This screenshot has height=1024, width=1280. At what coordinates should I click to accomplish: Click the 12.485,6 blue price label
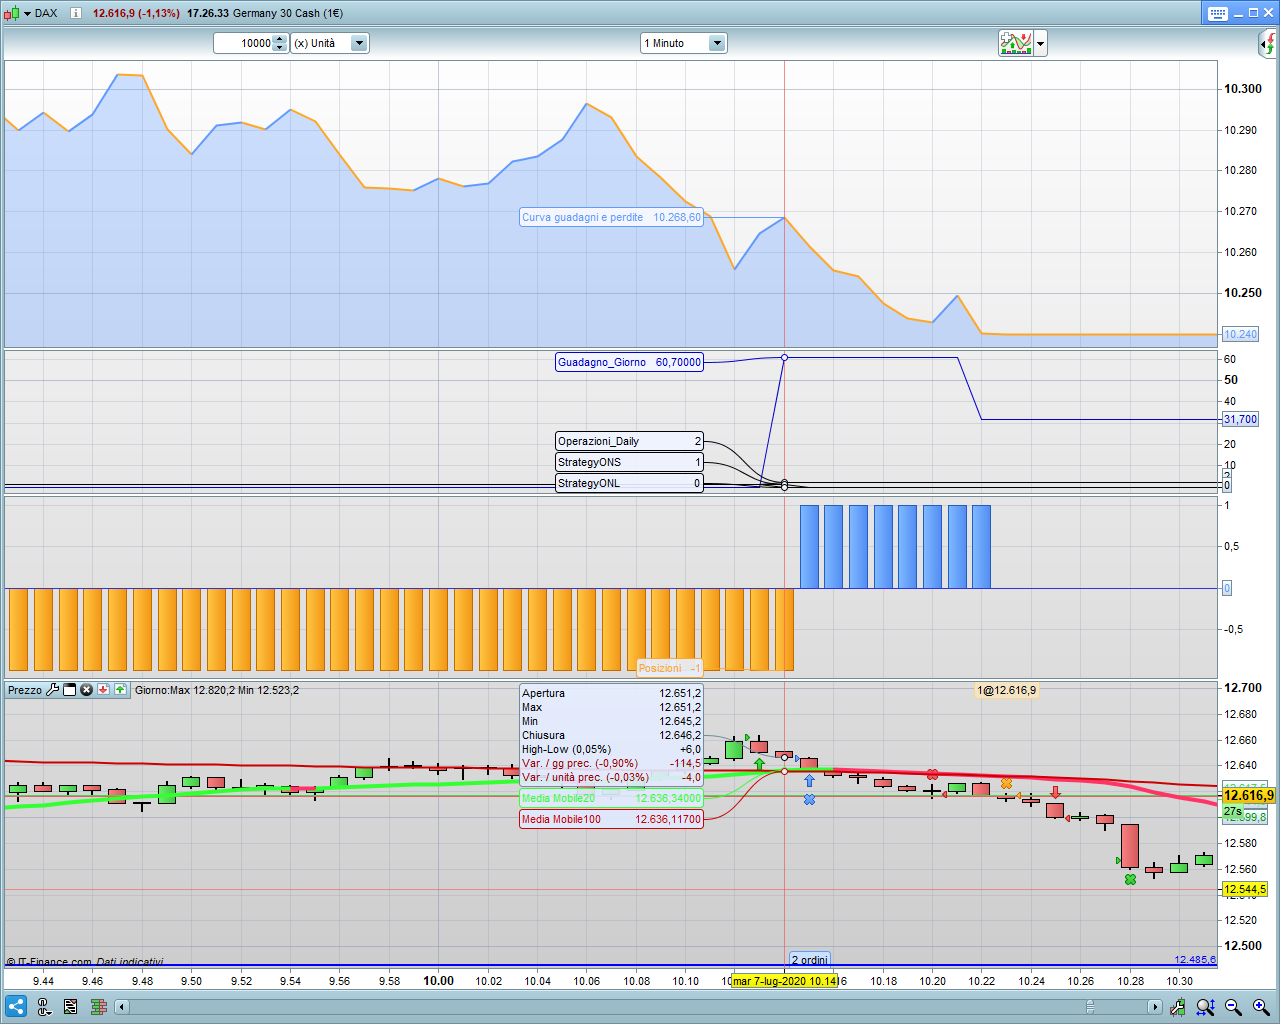pyautogui.click(x=1195, y=960)
